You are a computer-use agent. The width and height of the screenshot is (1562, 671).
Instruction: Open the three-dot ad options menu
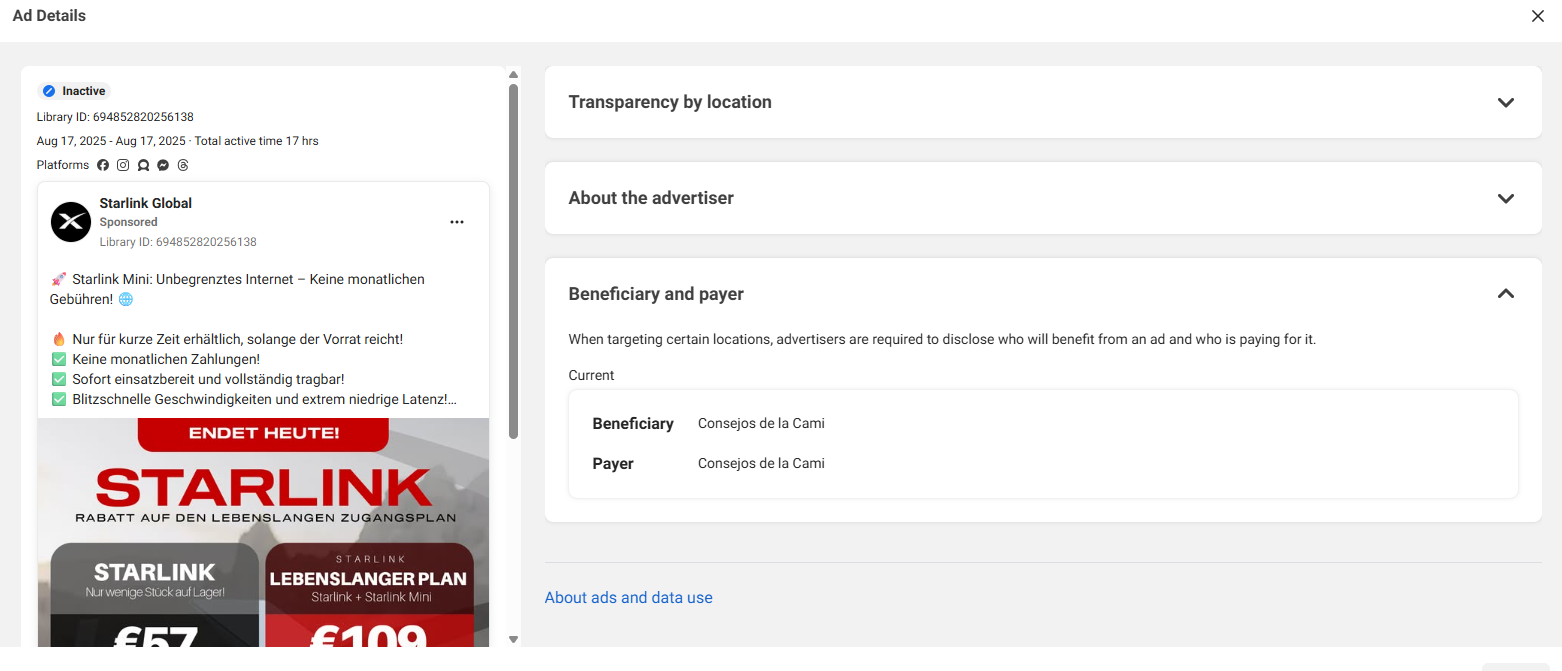click(x=457, y=222)
